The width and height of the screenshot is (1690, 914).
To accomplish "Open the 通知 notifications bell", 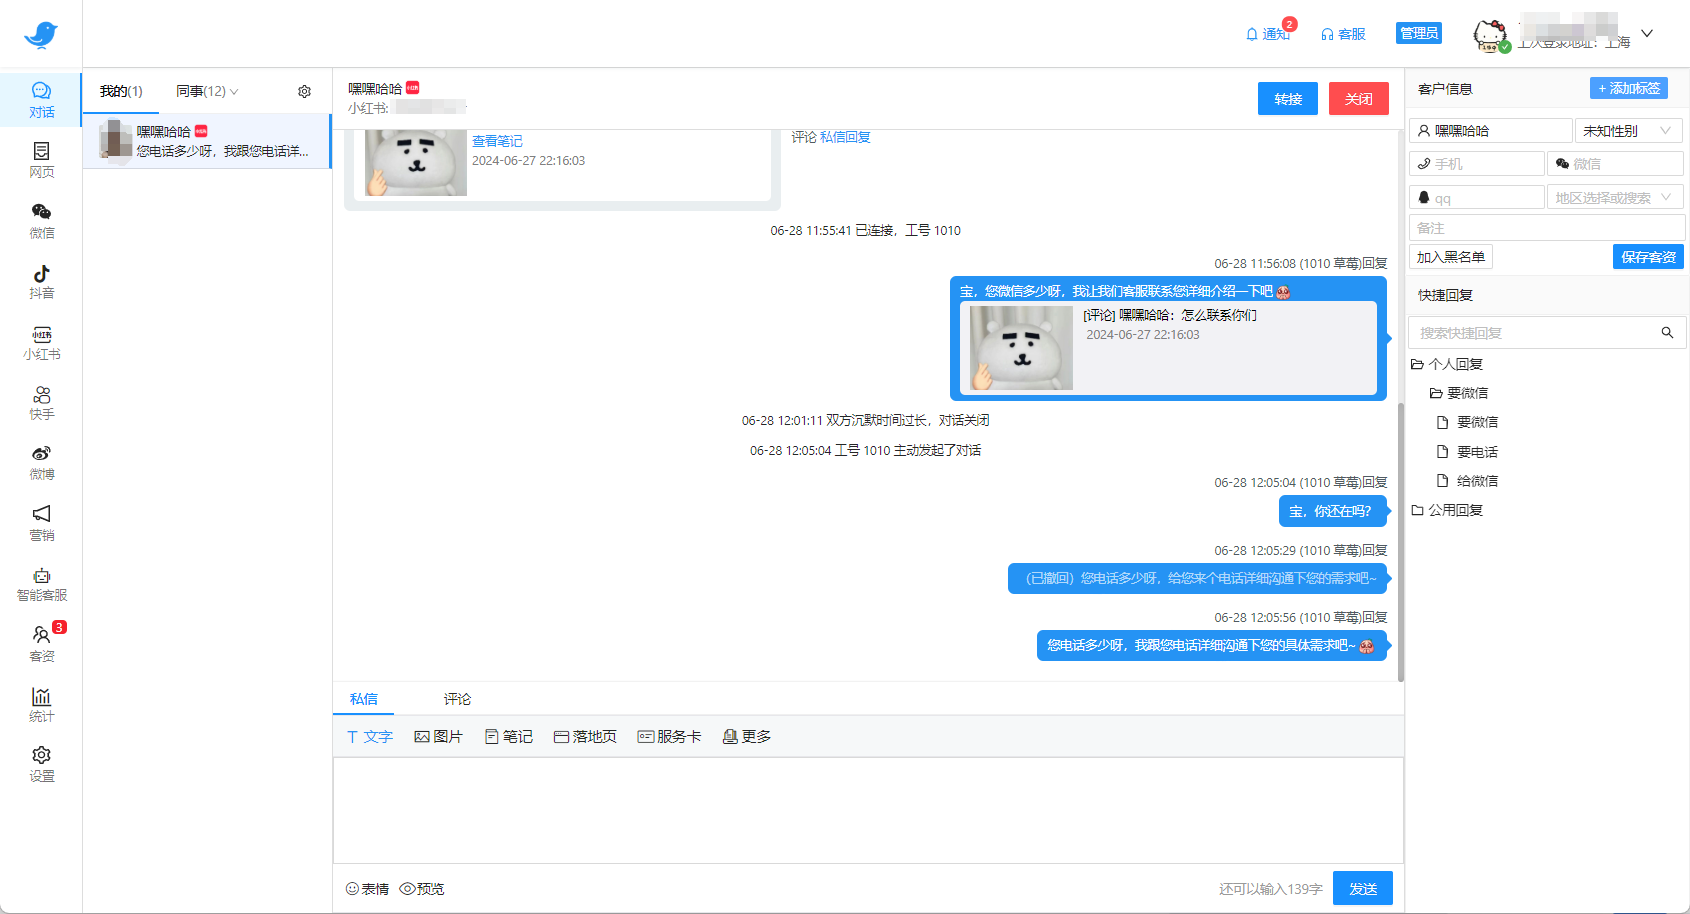I will [1267, 33].
